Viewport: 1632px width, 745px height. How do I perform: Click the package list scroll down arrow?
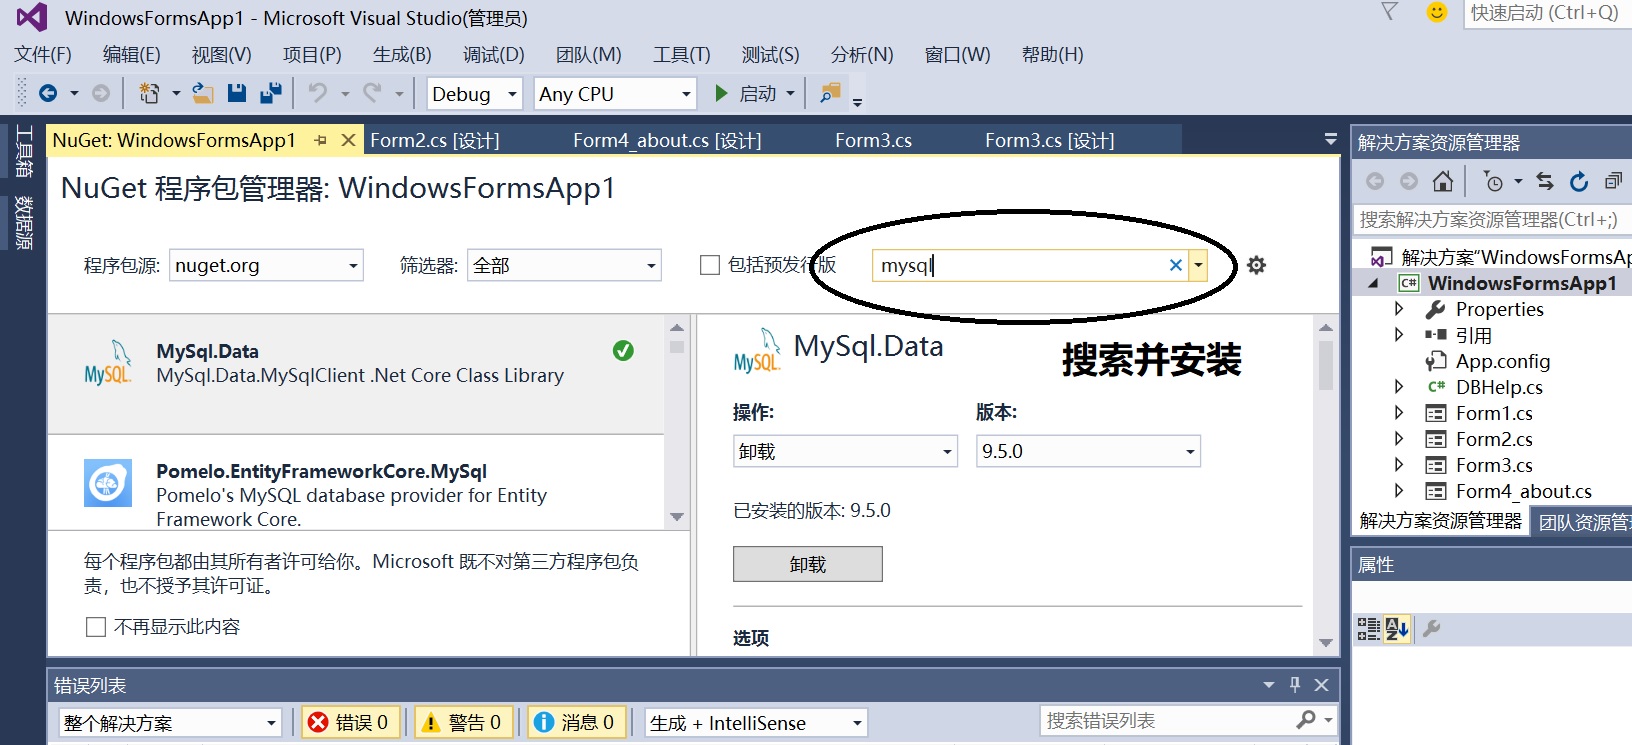[x=677, y=517]
